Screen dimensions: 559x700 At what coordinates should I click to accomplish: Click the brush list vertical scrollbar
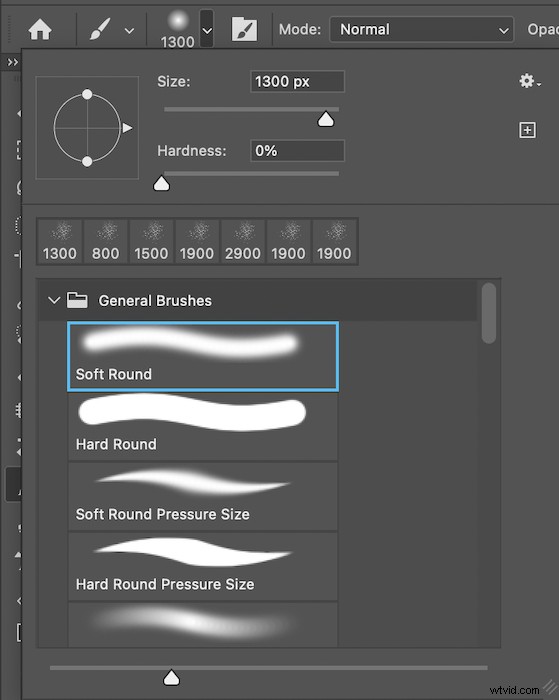point(489,313)
